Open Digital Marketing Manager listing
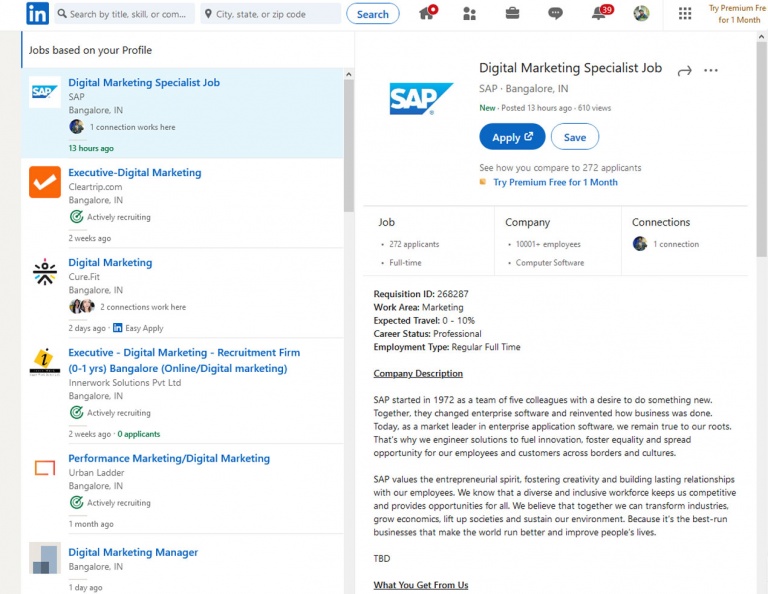 [133, 552]
